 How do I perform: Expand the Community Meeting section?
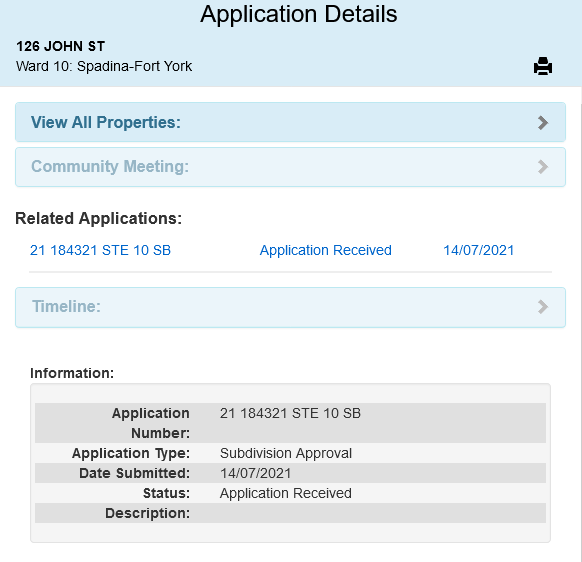(290, 167)
